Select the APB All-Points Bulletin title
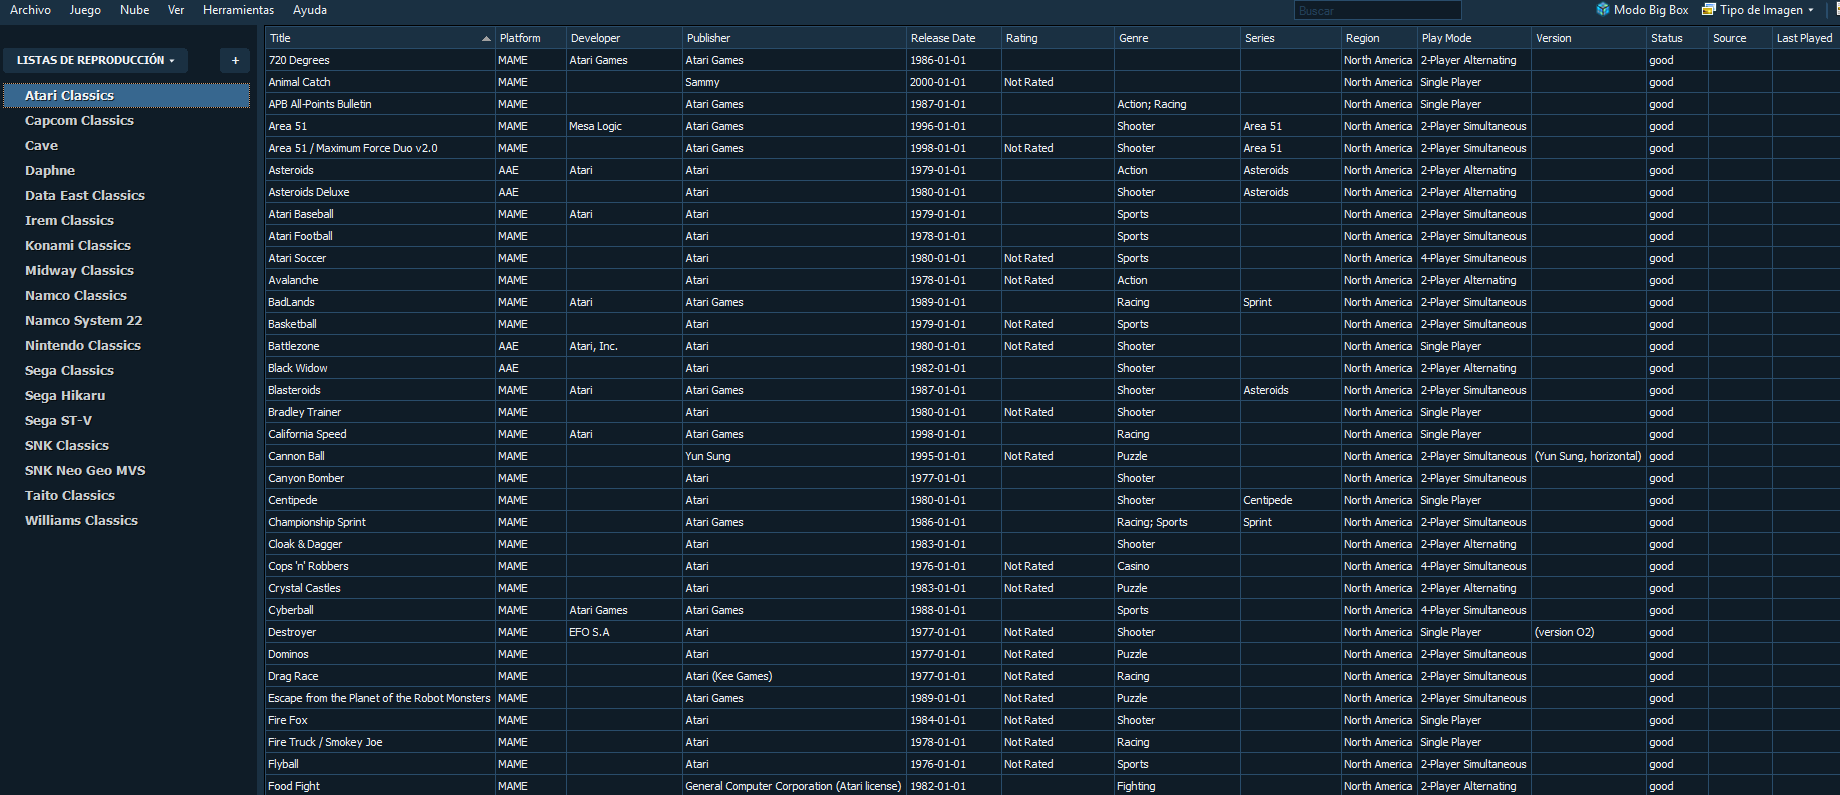This screenshot has width=1840, height=795. point(319,104)
